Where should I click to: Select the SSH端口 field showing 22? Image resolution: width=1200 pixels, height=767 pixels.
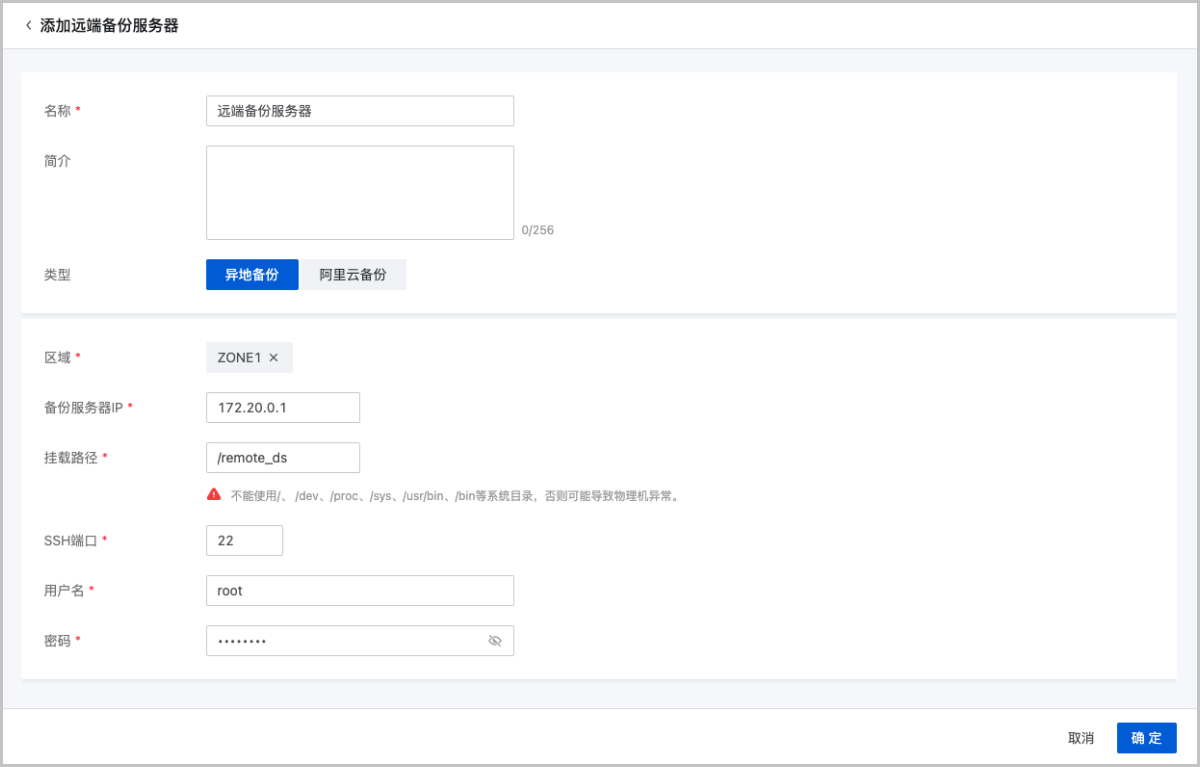tap(244, 540)
